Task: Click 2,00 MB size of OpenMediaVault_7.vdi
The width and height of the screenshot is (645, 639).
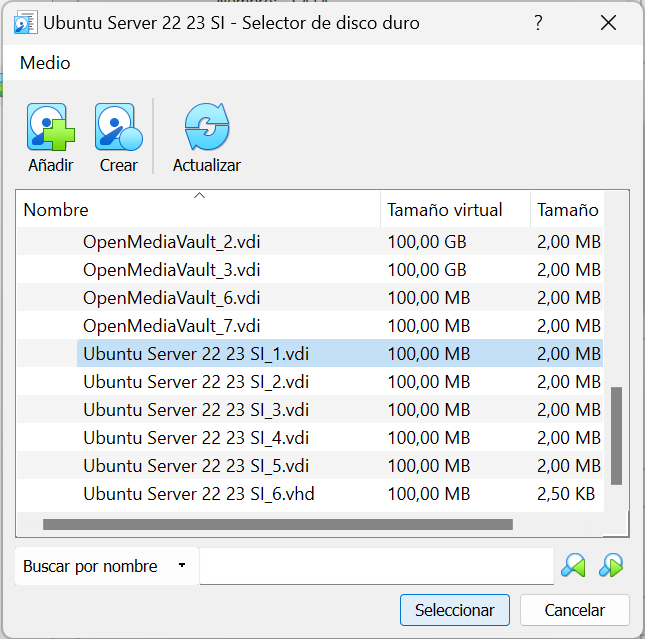Action: [x=569, y=325]
